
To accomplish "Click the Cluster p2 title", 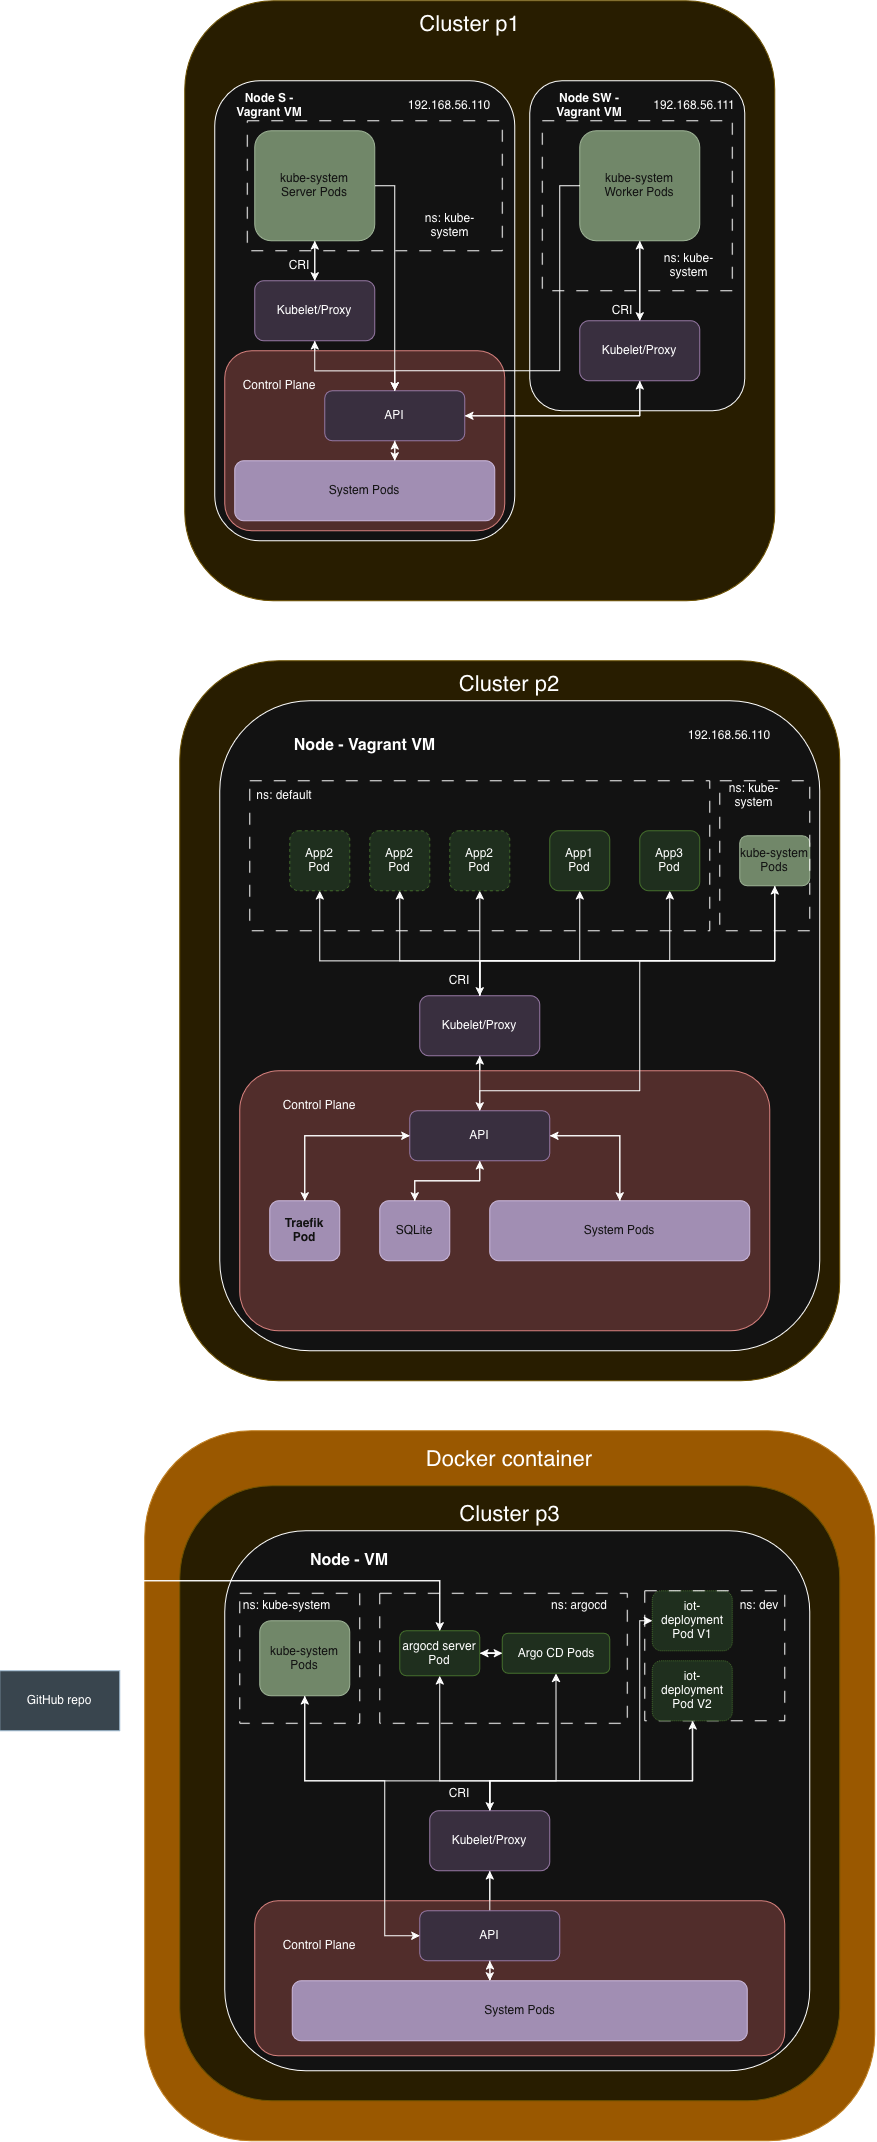I will coord(509,684).
